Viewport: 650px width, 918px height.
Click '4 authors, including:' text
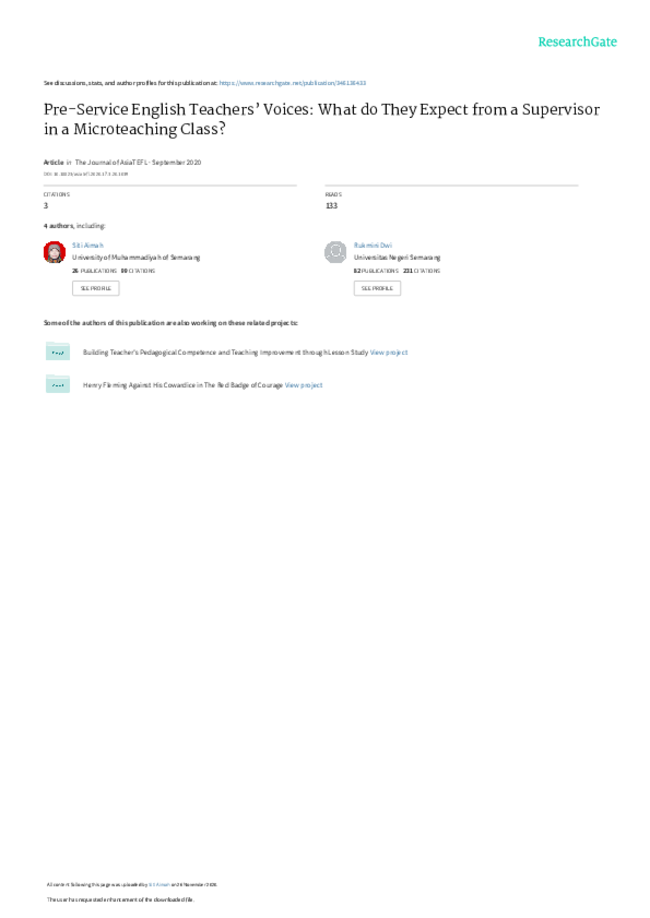tap(74, 226)
